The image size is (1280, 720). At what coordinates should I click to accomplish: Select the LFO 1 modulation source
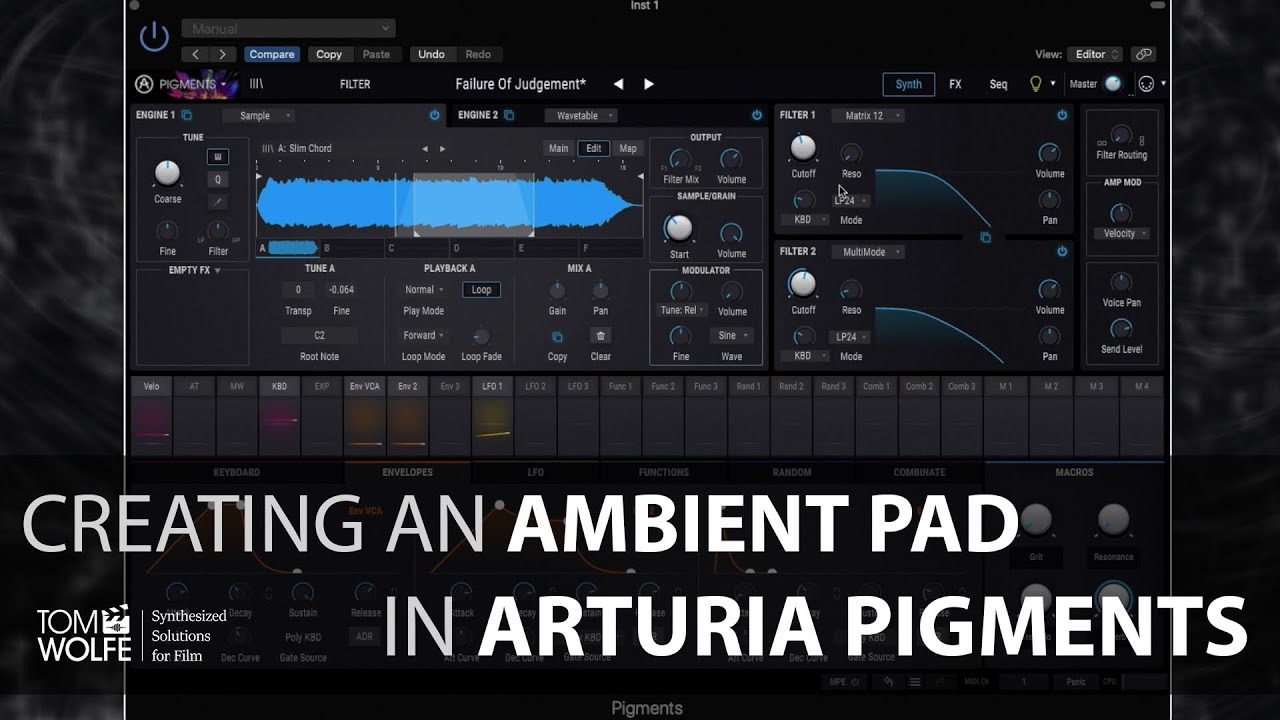[492, 415]
